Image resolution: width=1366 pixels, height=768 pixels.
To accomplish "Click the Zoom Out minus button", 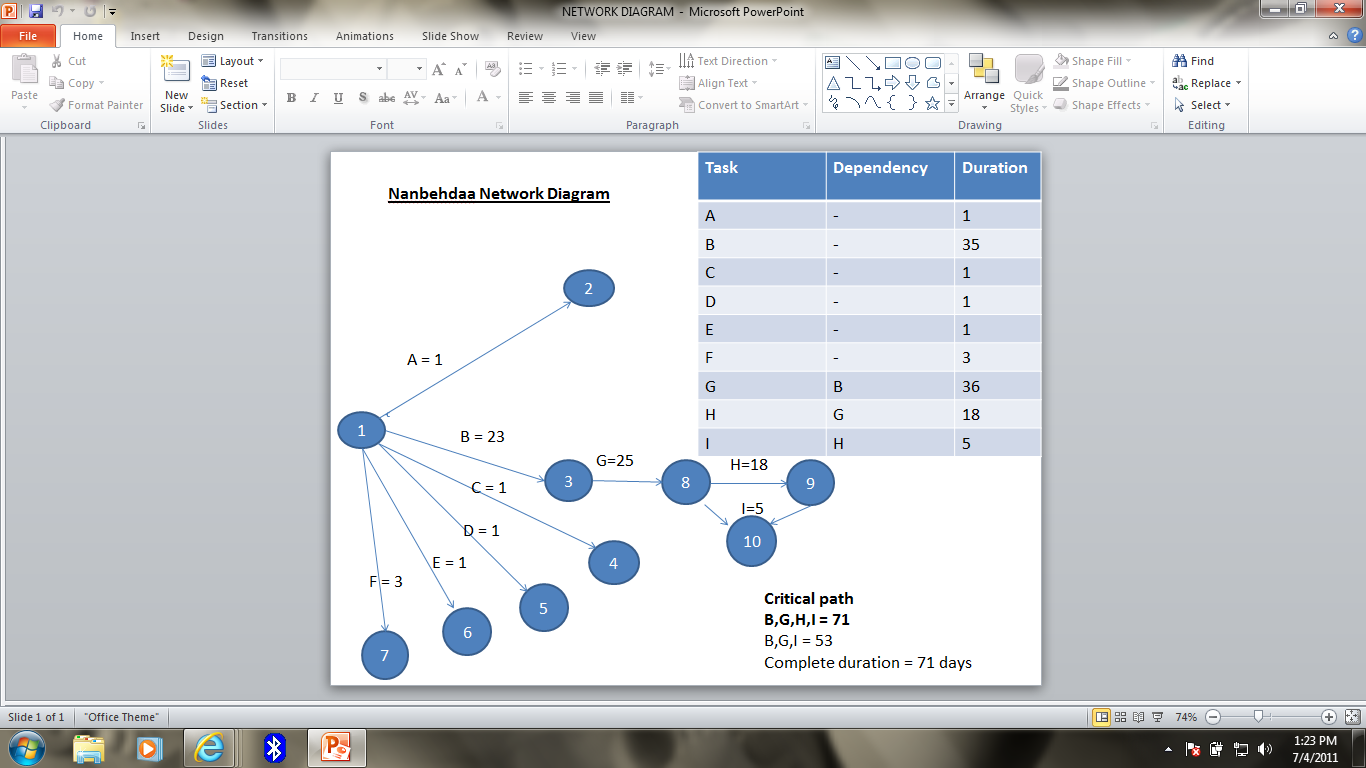I will tap(1212, 717).
